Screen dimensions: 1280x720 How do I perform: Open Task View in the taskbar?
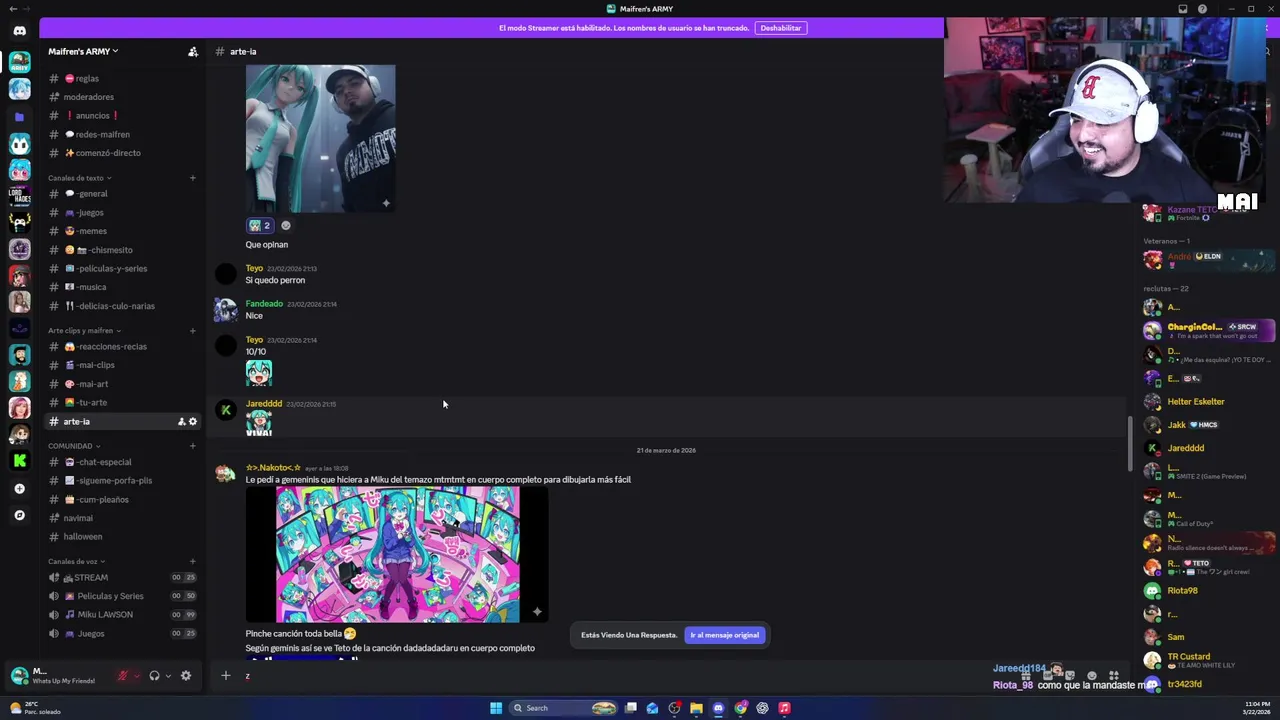(x=631, y=708)
